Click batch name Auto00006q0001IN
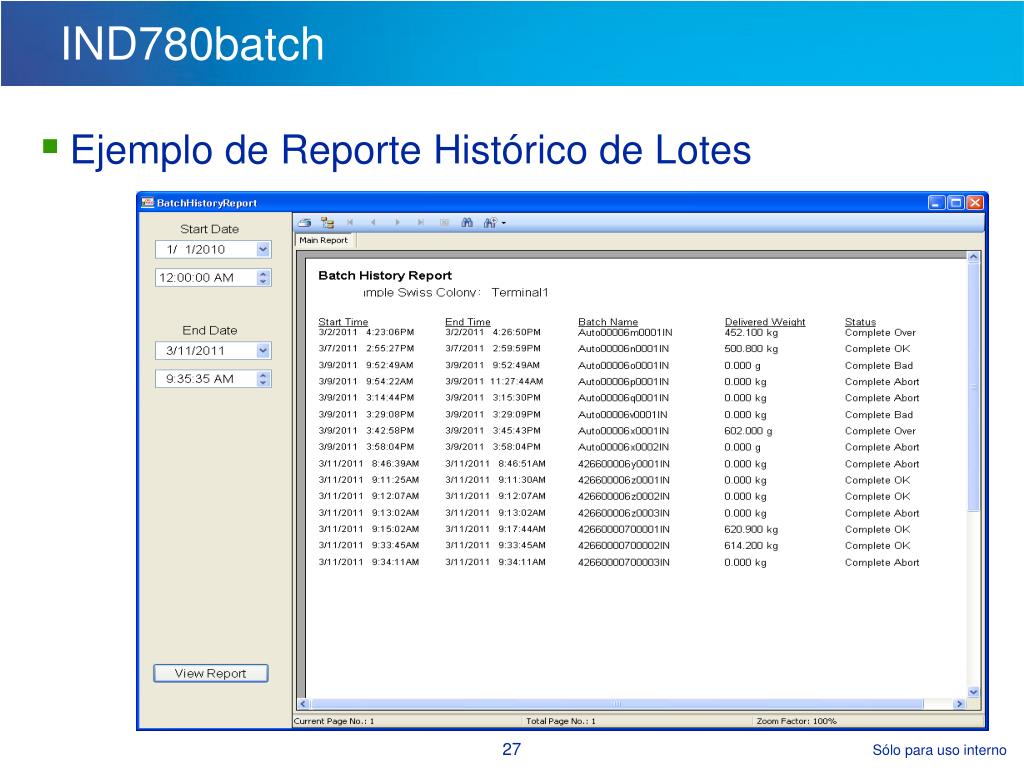 point(624,398)
